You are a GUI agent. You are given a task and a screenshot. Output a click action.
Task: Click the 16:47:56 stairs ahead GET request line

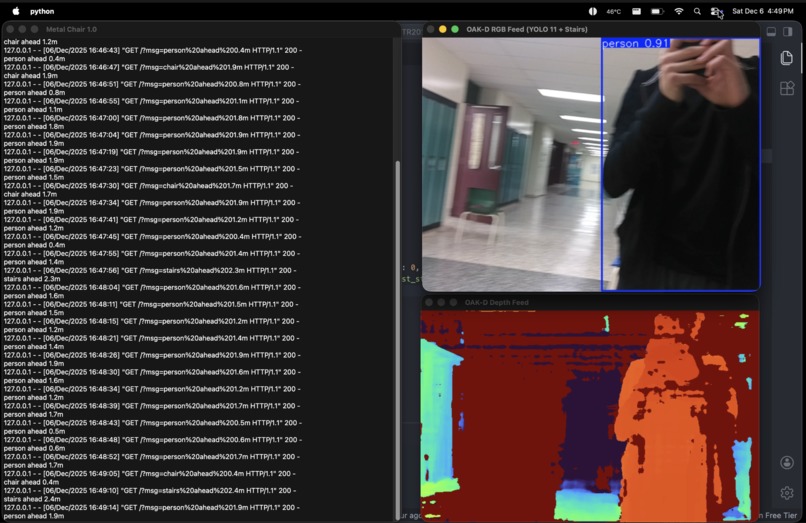coord(150,270)
